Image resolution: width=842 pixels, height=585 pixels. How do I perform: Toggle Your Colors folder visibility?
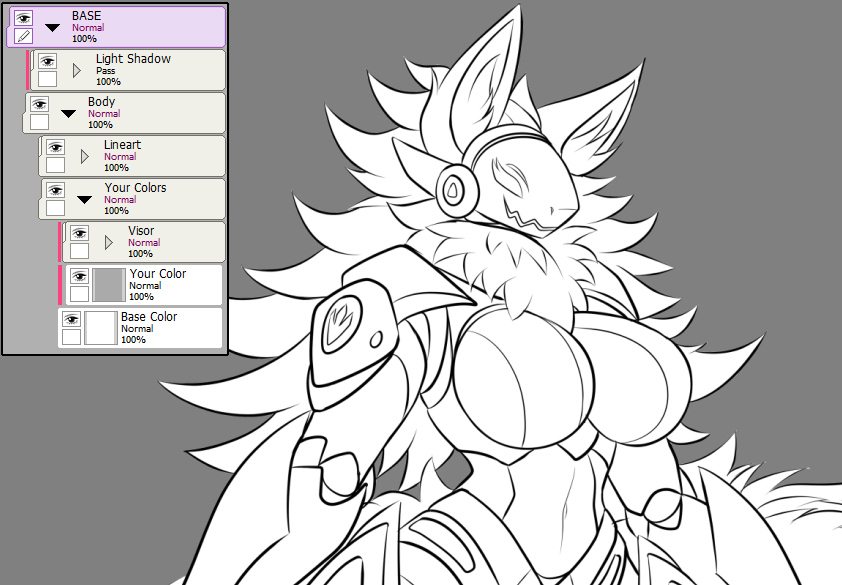click(55, 190)
